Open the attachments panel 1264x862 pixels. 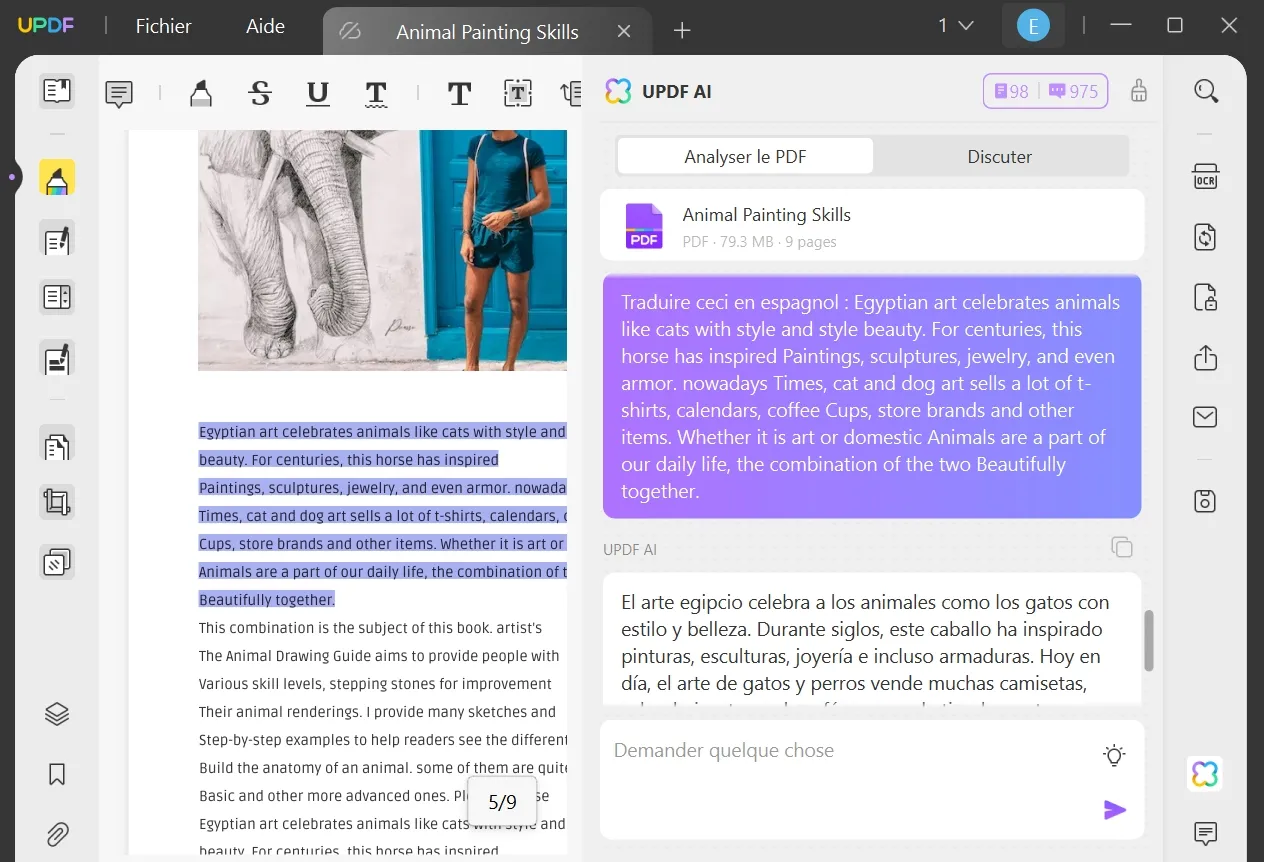pyautogui.click(x=57, y=834)
